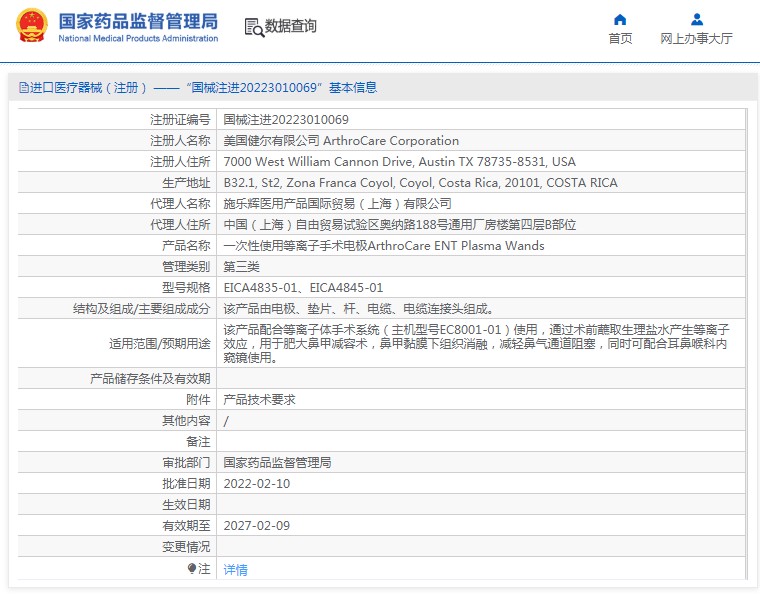Click the document icon before 进口医疗器械
Viewport: 760px width, 594px height.
click(24, 88)
